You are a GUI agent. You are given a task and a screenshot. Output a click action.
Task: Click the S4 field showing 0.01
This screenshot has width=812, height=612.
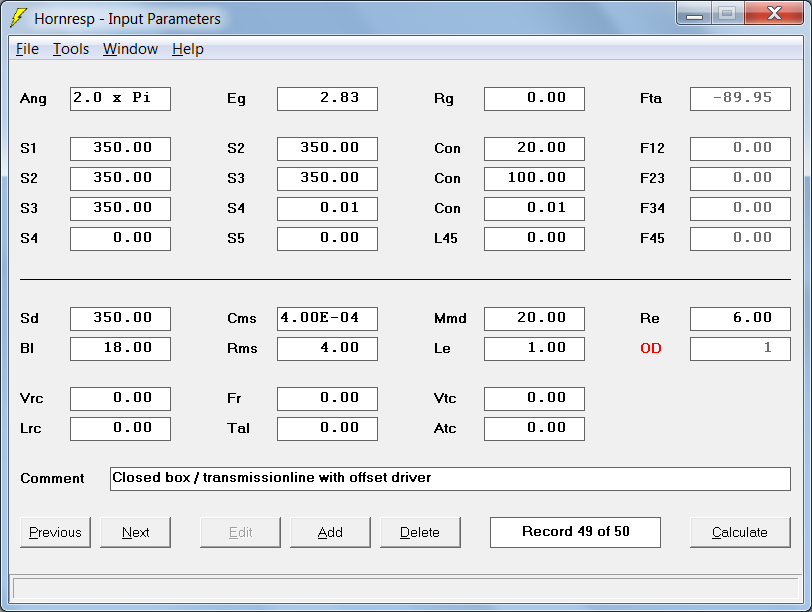(x=327, y=209)
